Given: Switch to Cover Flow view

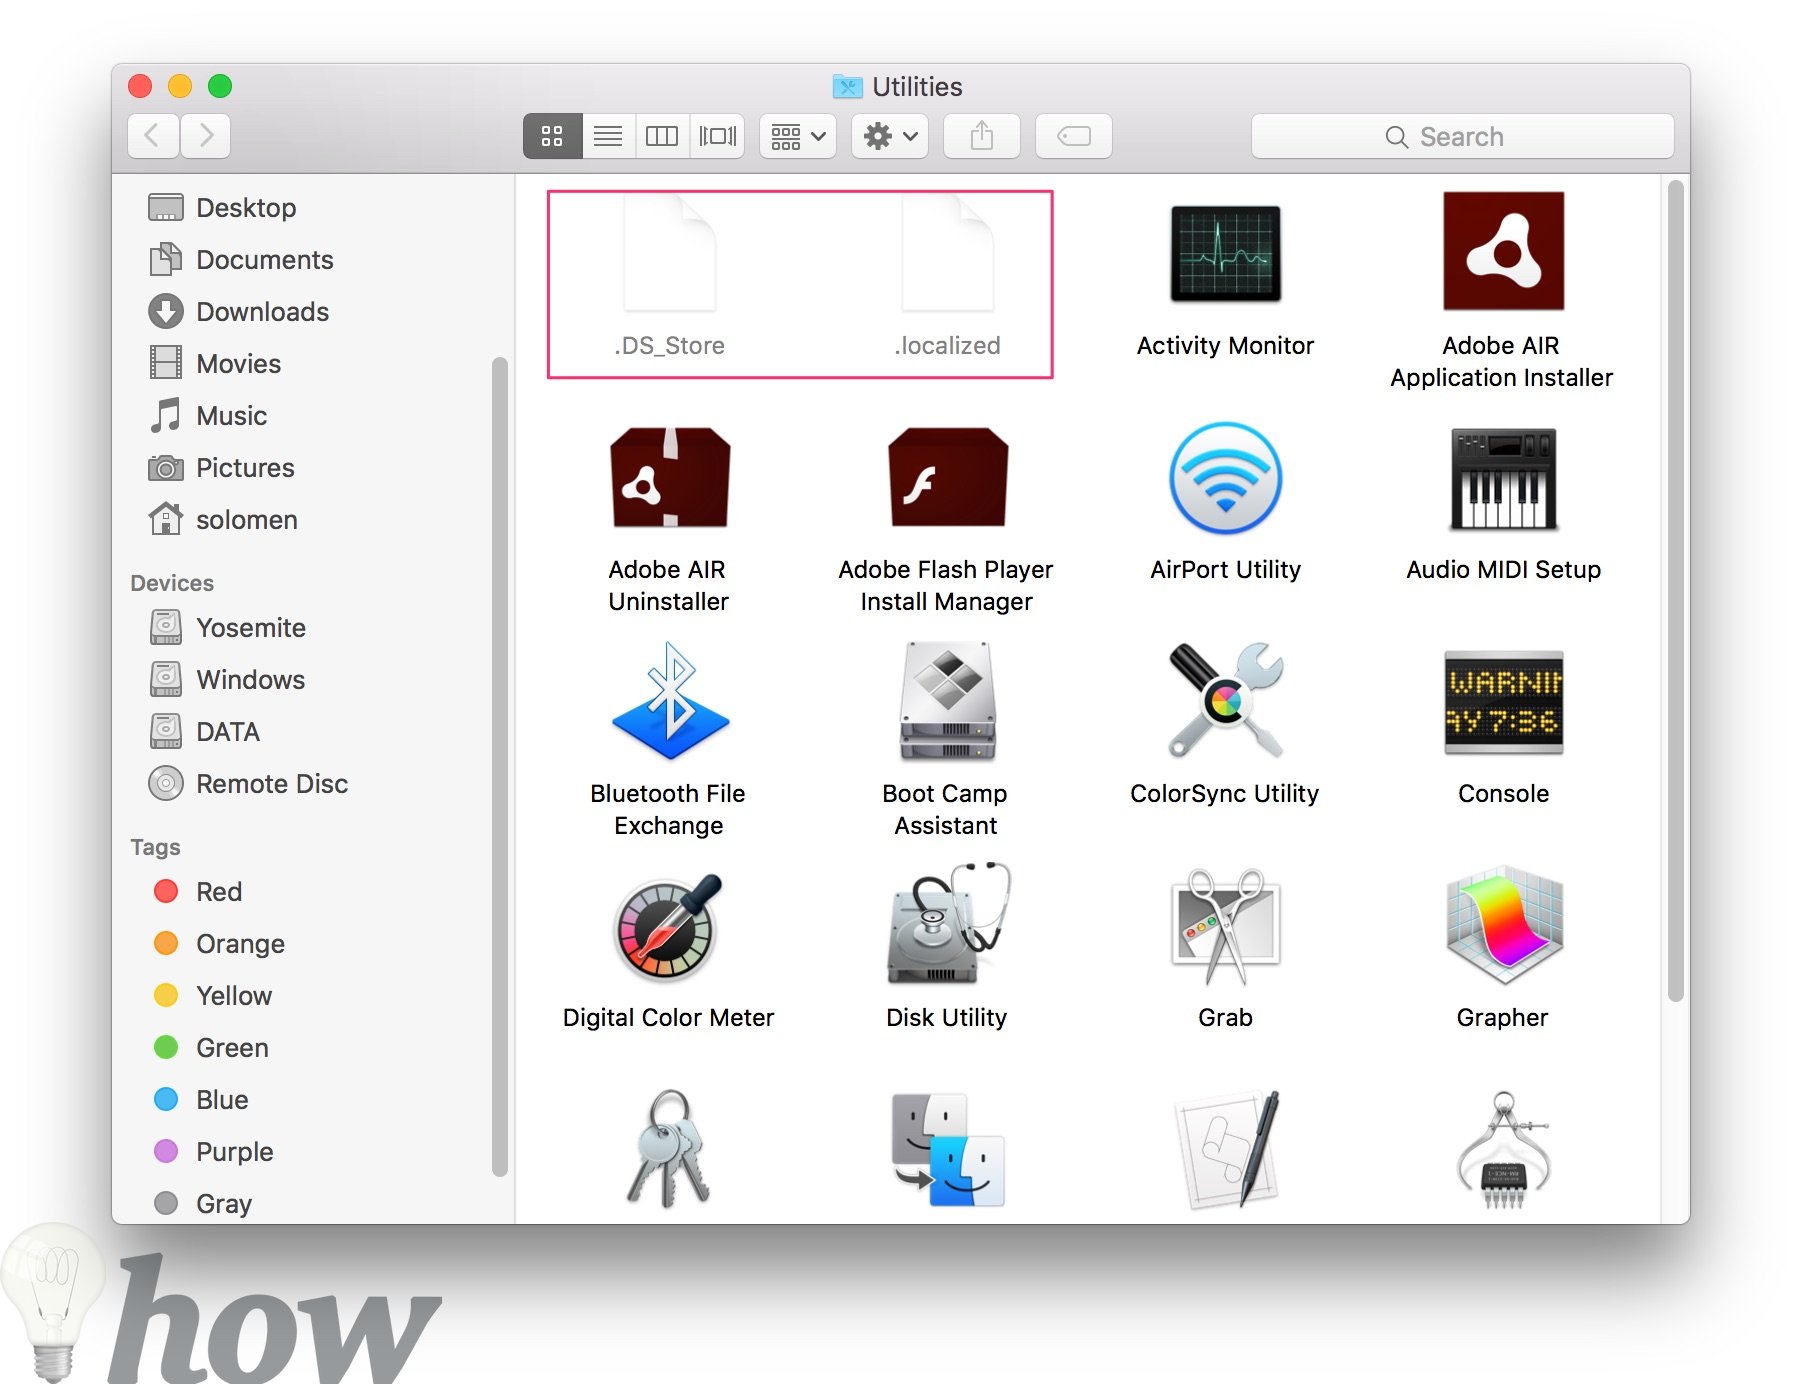Looking at the screenshot, I should pyautogui.click(x=717, y=136).
